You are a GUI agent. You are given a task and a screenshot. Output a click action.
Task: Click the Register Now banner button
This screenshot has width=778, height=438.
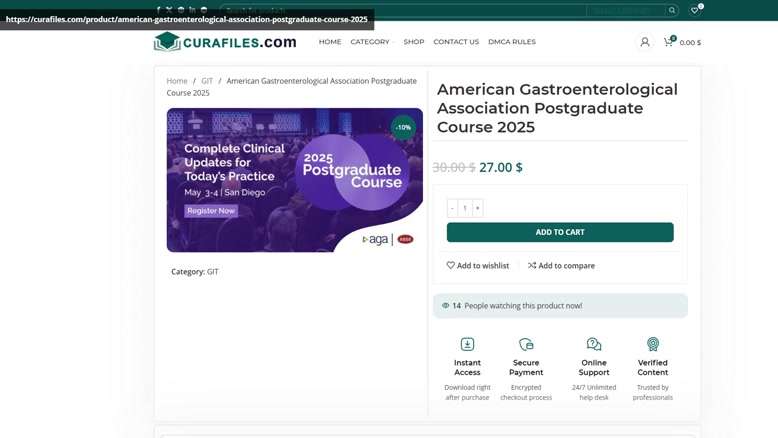211,211
